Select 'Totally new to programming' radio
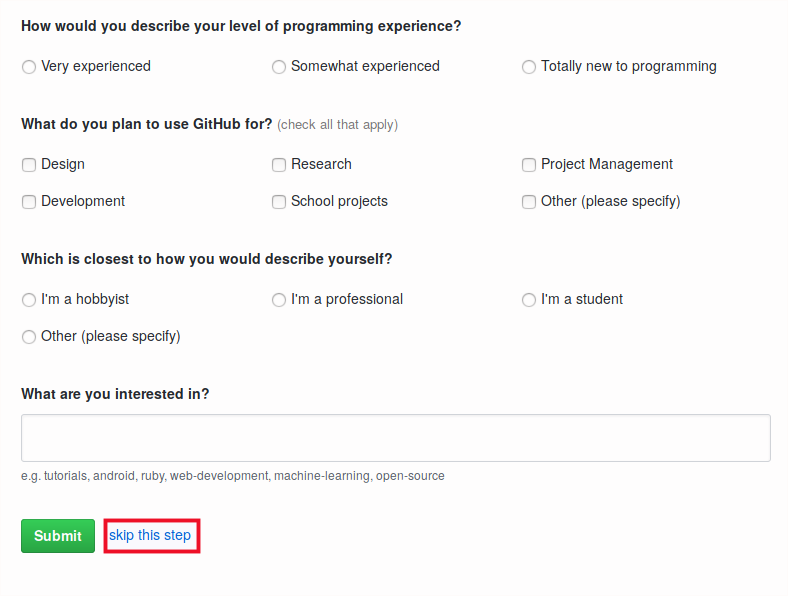This screenshot has width=788, height=596. click(529, 67)
